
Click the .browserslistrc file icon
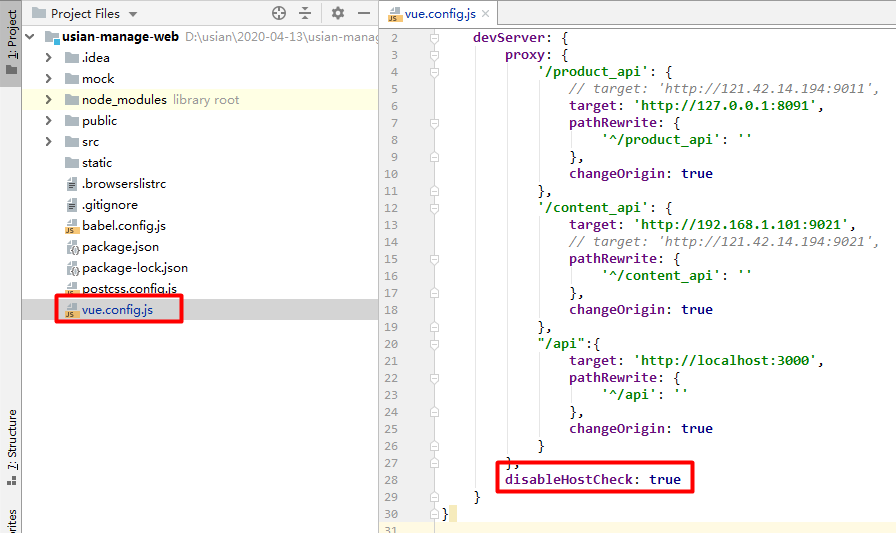(x=72, y=184)
